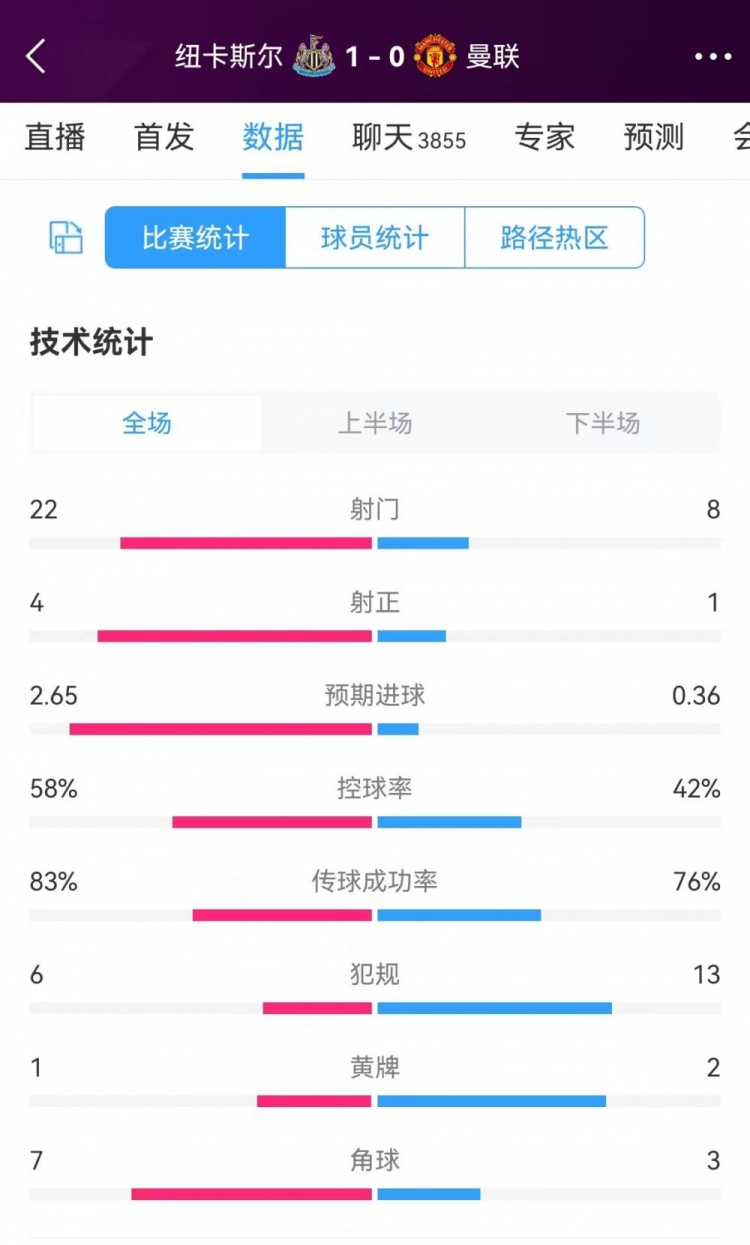Screen dimensions: 750x1245
Task: Open the three-dot more options menu
Action: pos(713,57)
